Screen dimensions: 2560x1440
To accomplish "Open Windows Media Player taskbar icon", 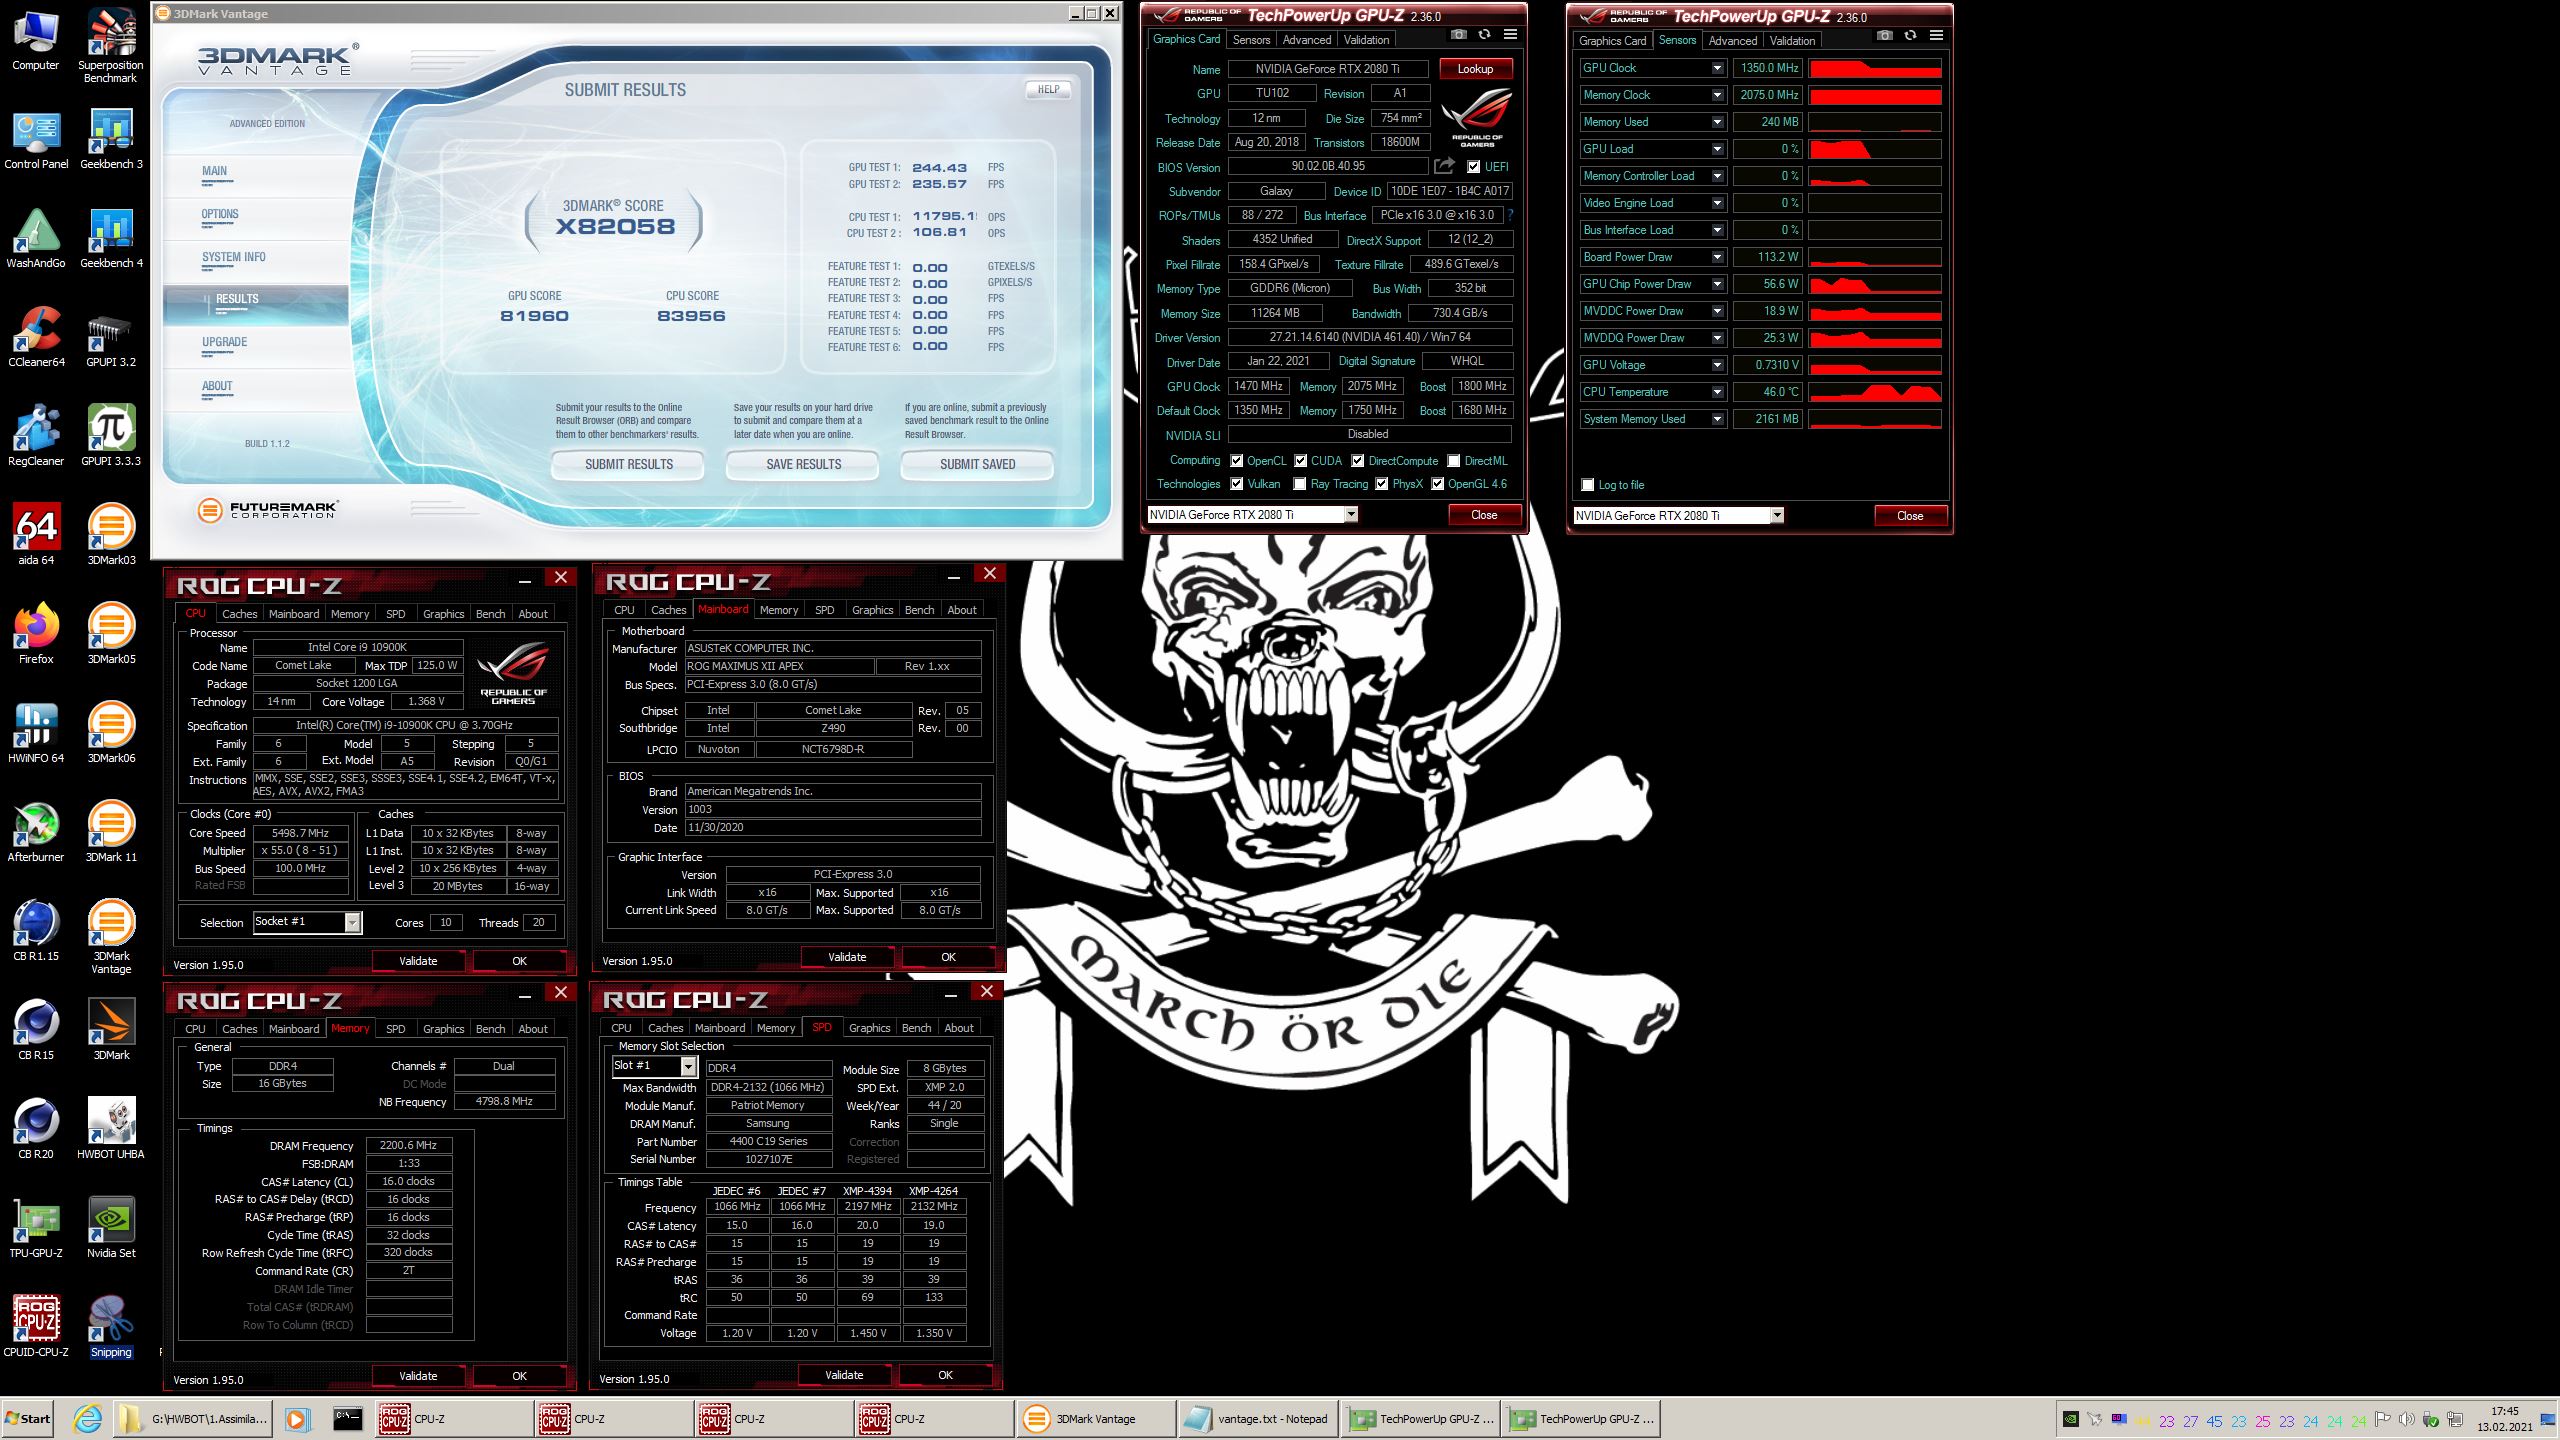I will pyautogui.click(x=296, y=1418).
